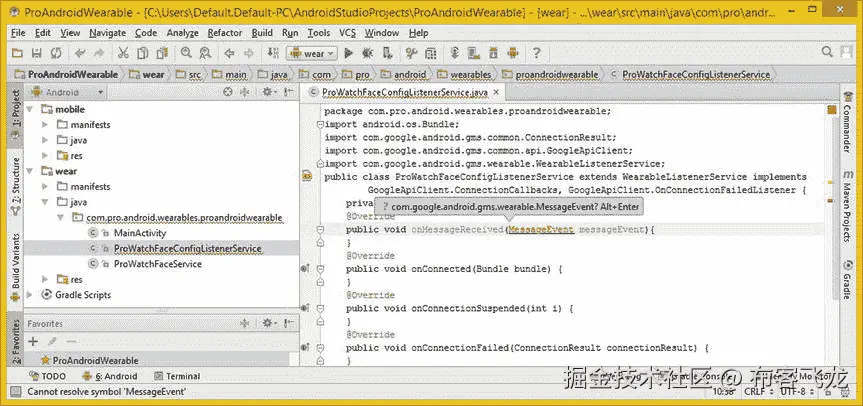863x406 pixels.
Task: Start debugging with the bug icon
Action: tap(367, 53)
